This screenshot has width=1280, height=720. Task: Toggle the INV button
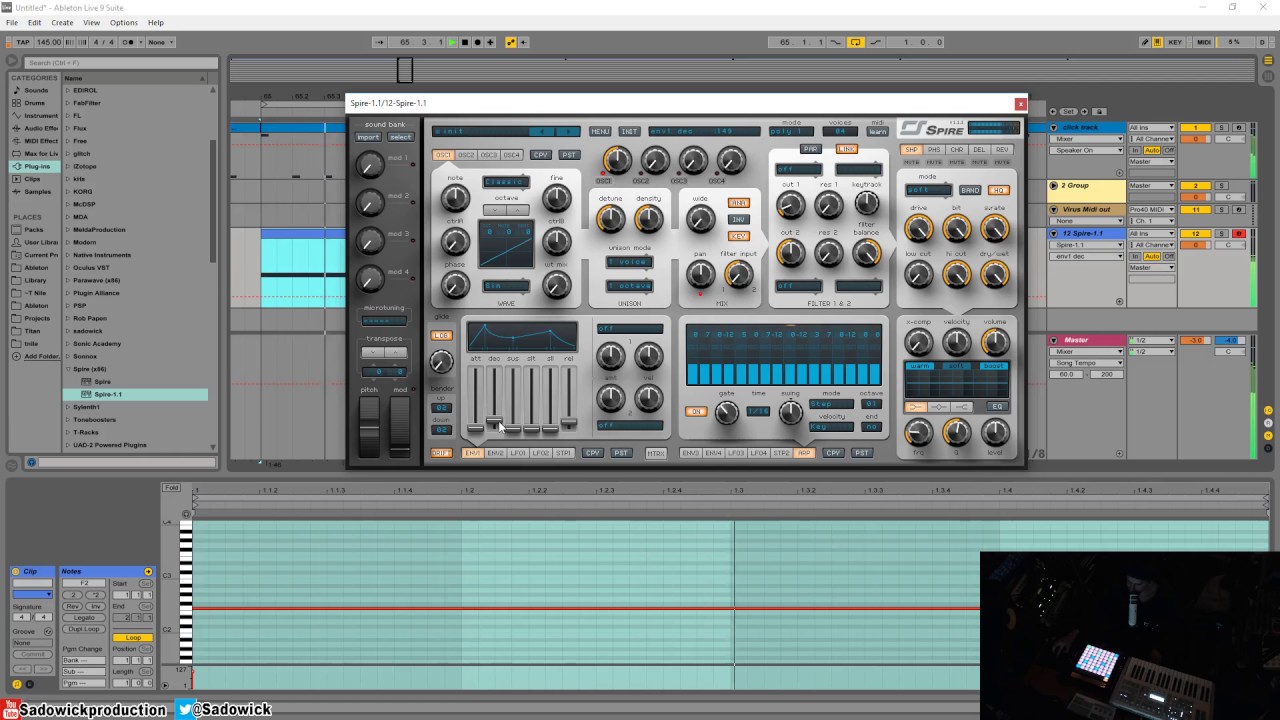point(738,219)
